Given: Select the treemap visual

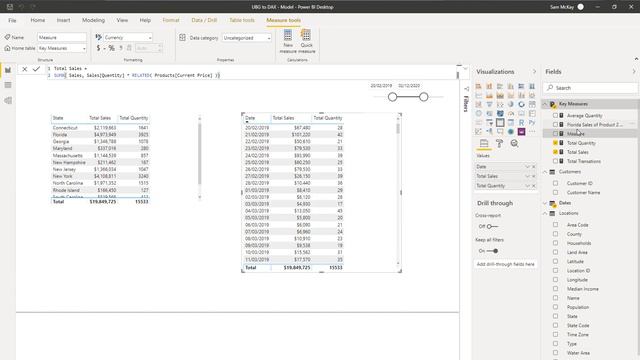Looking at the screenshot, I should point(532,104).
